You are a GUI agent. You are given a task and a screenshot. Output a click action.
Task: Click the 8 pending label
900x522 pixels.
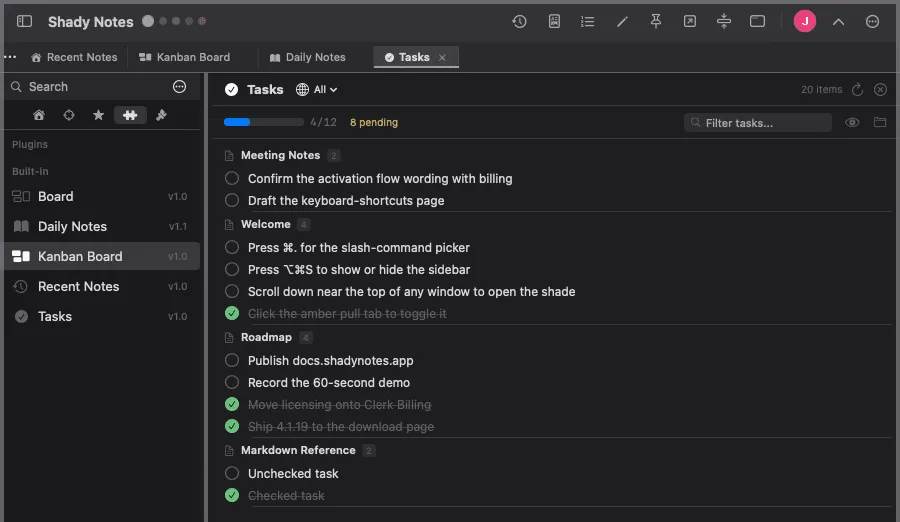374,122
